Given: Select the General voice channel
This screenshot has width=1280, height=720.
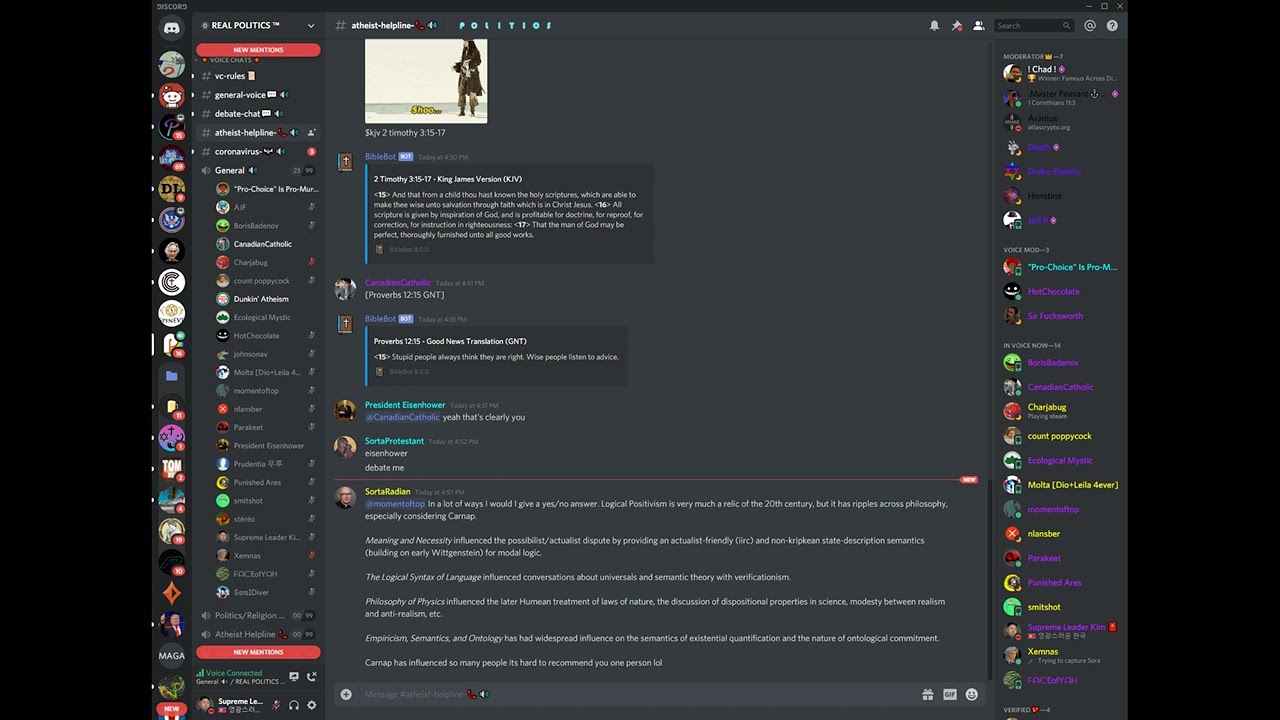Looking at the screenshot, I should click(x=258, y=171).
